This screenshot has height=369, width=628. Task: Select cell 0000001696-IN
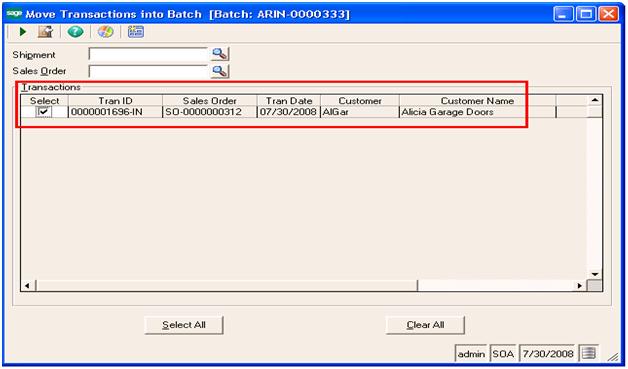115,112
